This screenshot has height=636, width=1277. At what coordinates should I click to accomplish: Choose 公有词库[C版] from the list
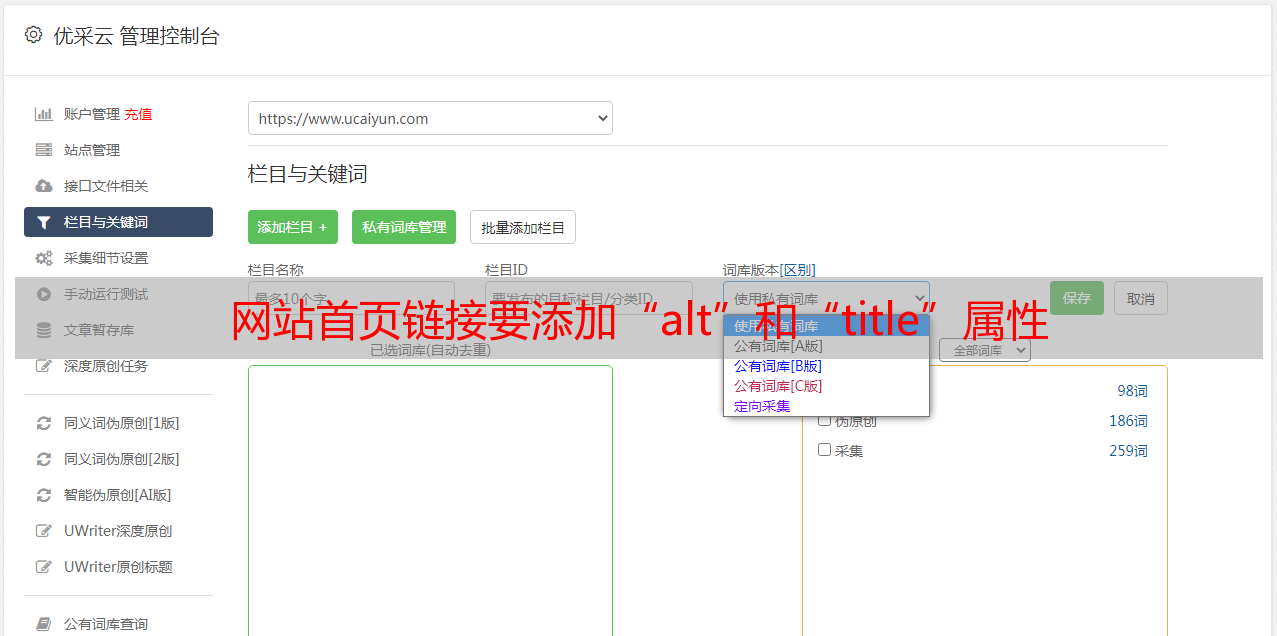826,386
